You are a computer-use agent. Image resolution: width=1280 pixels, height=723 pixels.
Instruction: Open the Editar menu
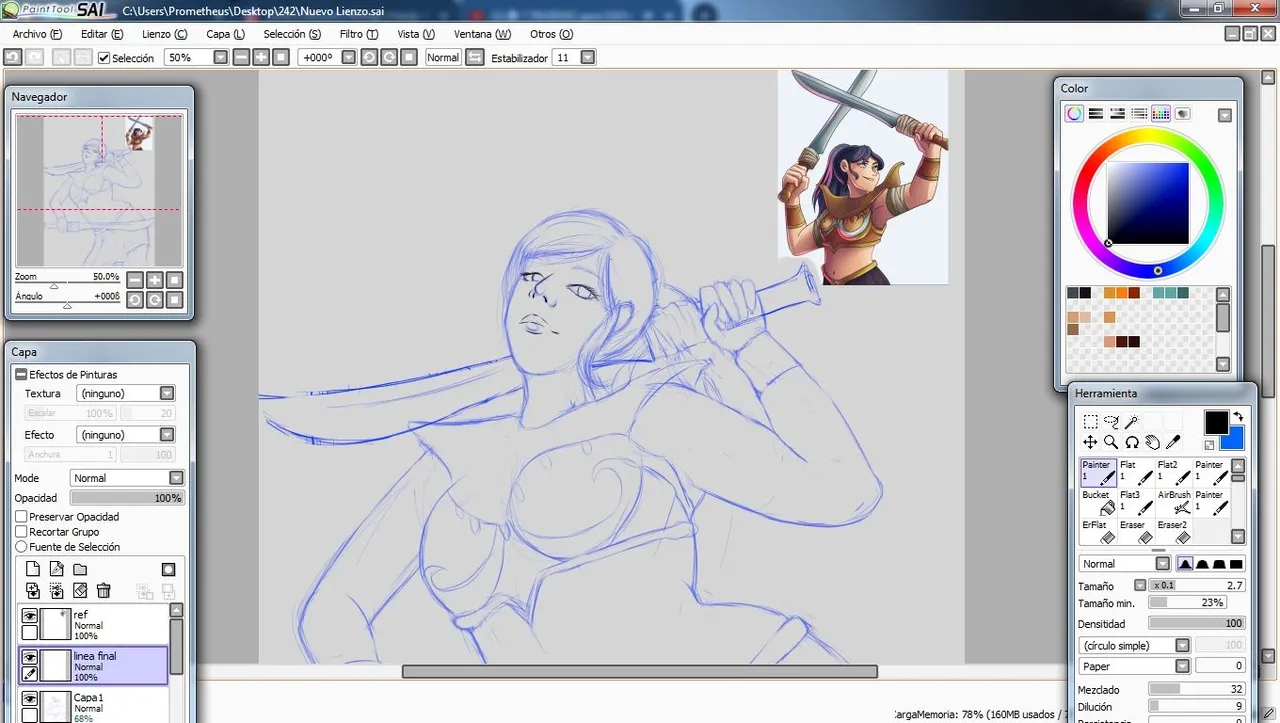102,34
